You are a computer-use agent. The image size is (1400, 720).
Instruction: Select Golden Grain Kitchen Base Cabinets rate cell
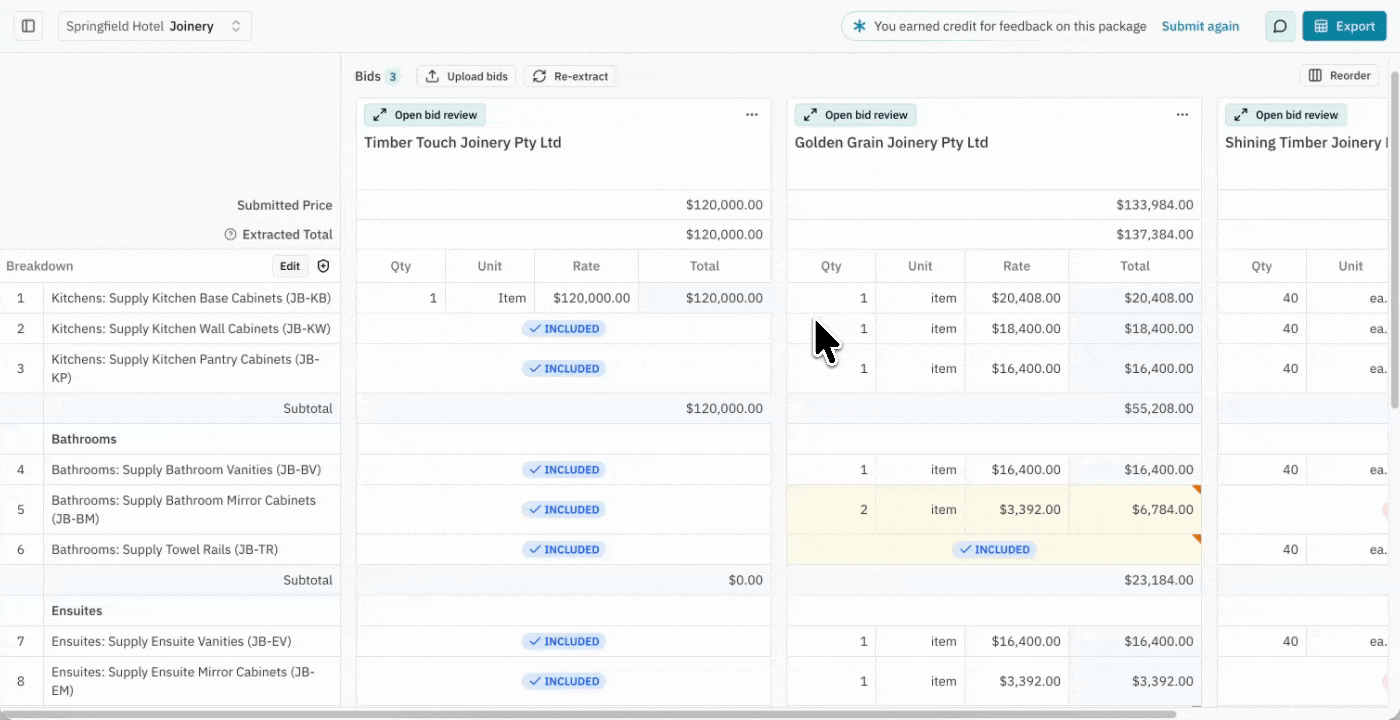pos(1016,298)
